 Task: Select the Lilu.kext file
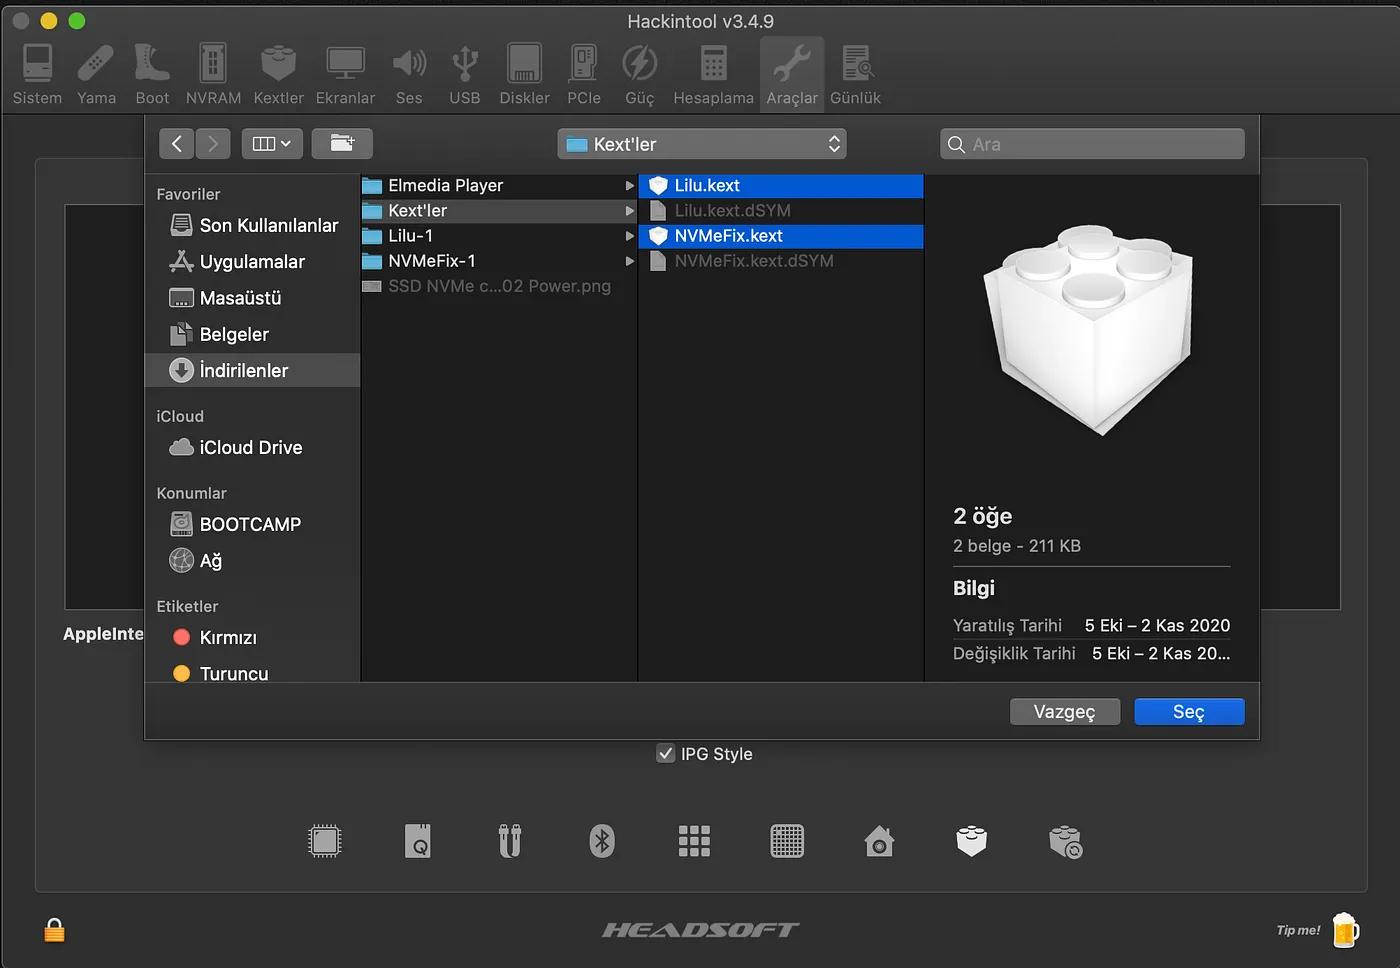click(781, 185)
